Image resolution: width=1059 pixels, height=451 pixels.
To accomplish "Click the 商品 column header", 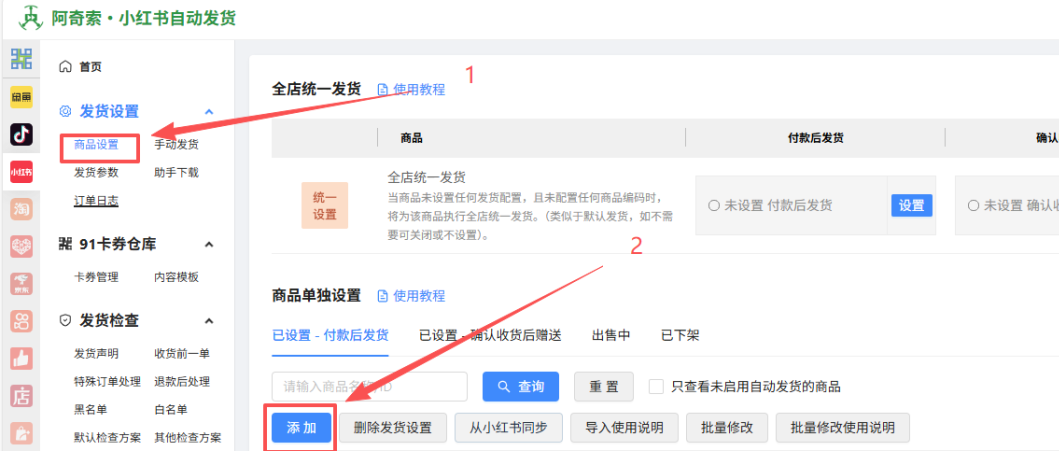I will point(411,138).
